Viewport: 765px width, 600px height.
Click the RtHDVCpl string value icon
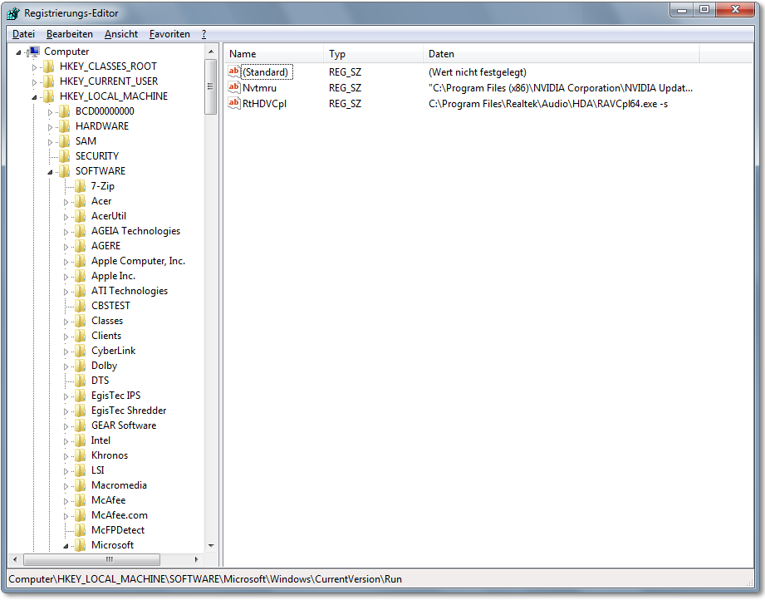(234, 103)
